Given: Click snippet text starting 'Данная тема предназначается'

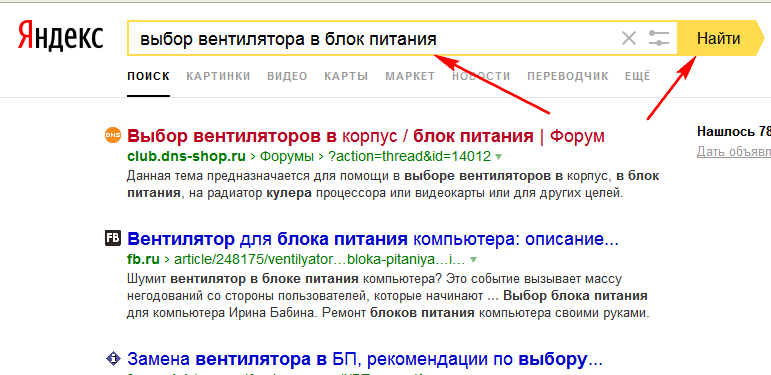Looking at the screenshot, I should pos(393,184).
